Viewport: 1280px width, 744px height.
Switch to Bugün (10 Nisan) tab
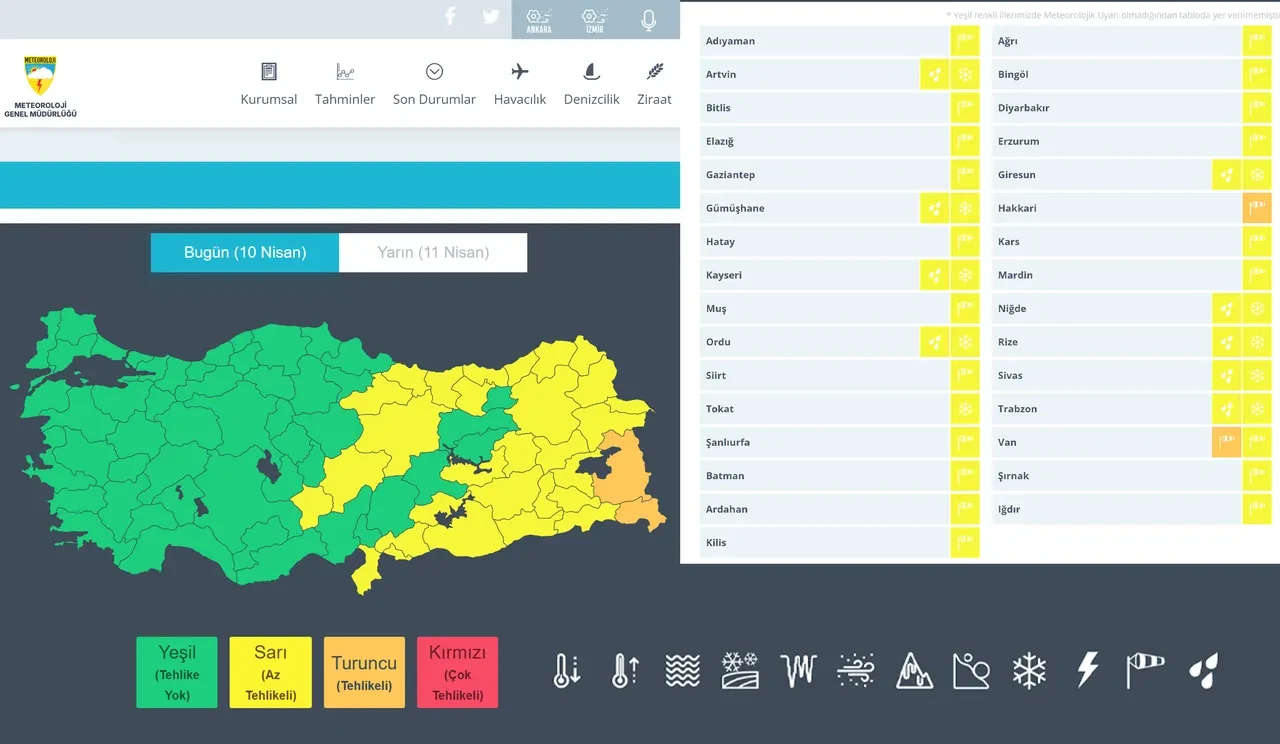point(245,253)
